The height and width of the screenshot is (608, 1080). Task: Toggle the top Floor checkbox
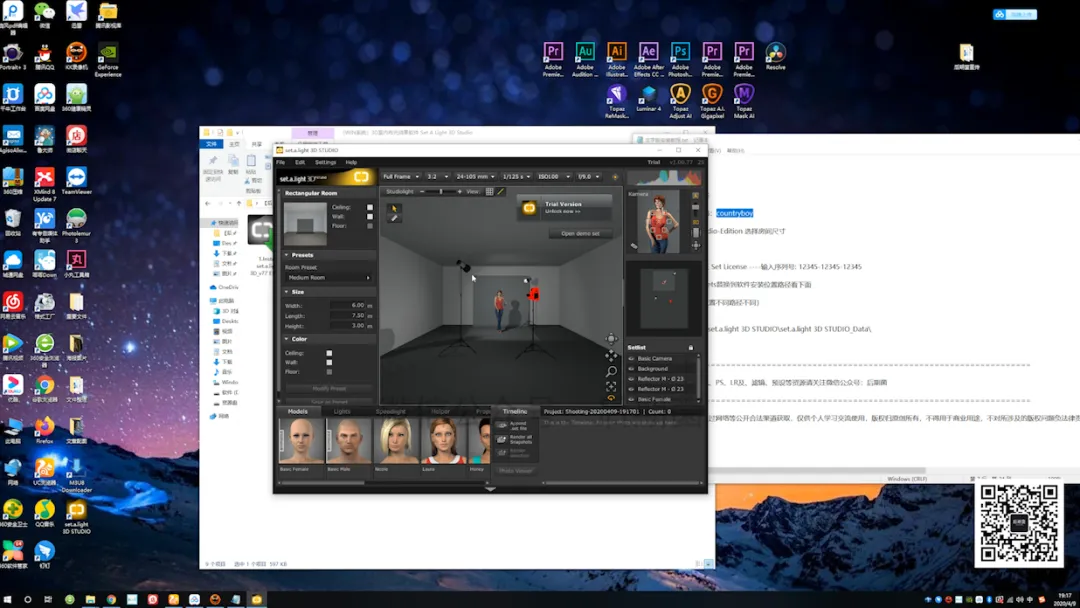370,226
